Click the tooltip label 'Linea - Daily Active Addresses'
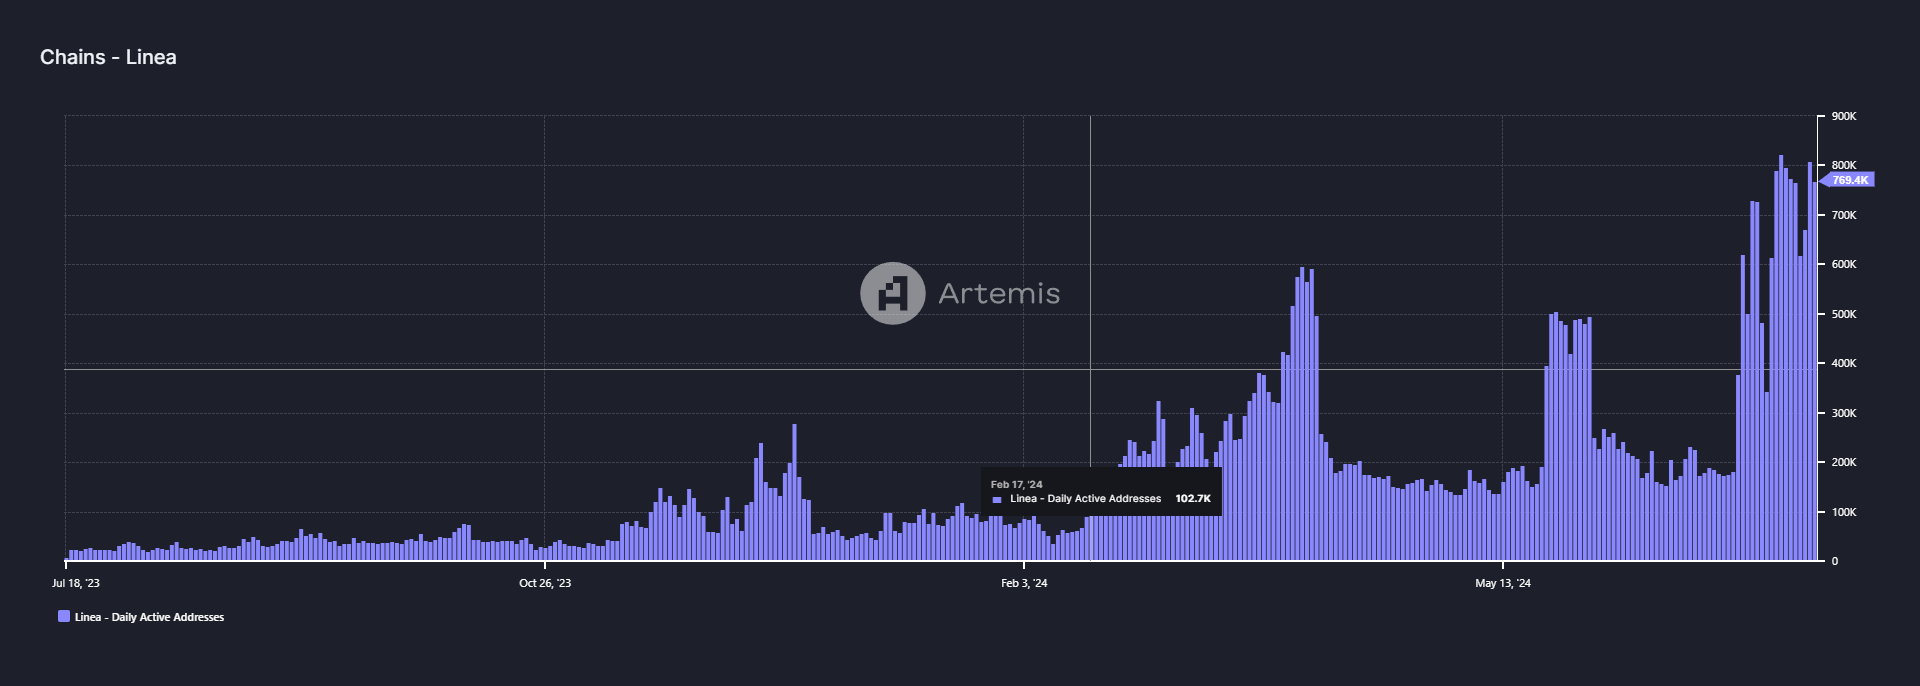The width and height of the screenshot is (1920, 686). (x=1085, y=498)
